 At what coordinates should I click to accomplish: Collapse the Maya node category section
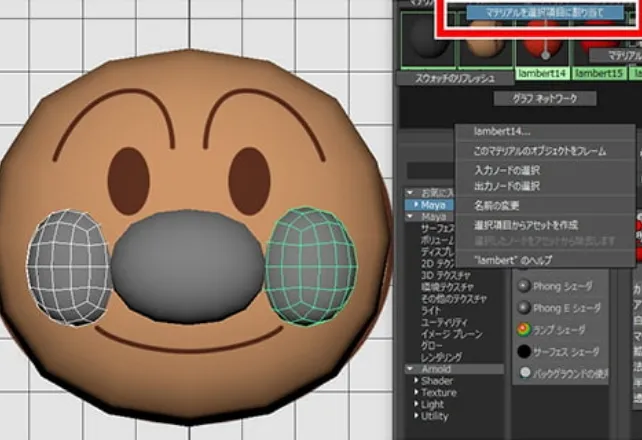coord(410,217)
